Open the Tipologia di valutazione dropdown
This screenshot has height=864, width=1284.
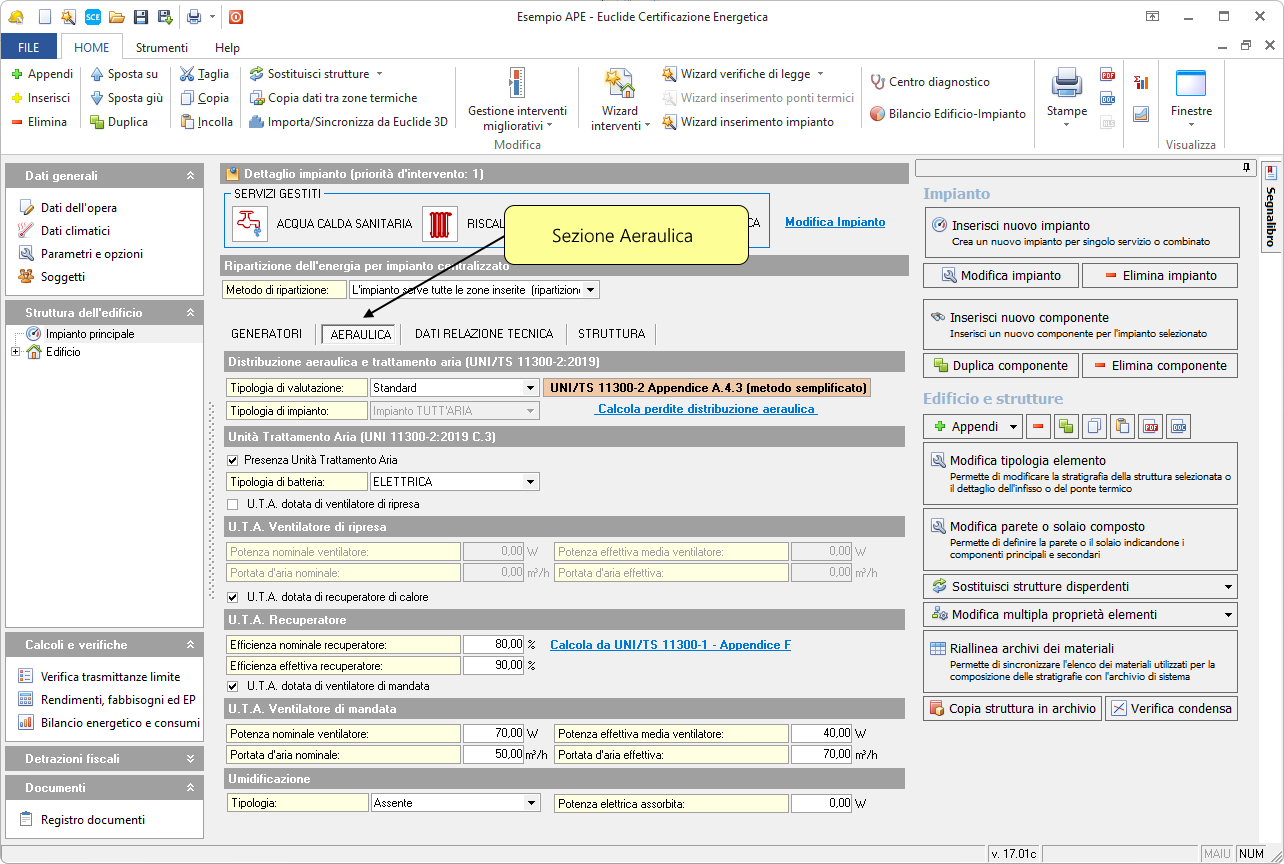click(x=530, y=388)
